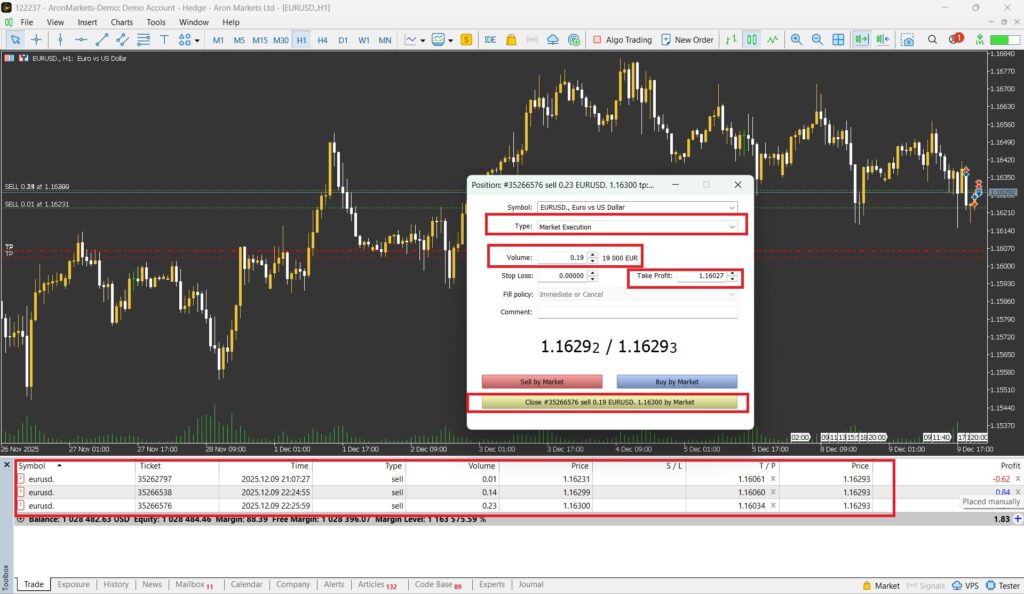
Task: Toggle Algo Trading on or off
Action: click(x=622, y=40)
